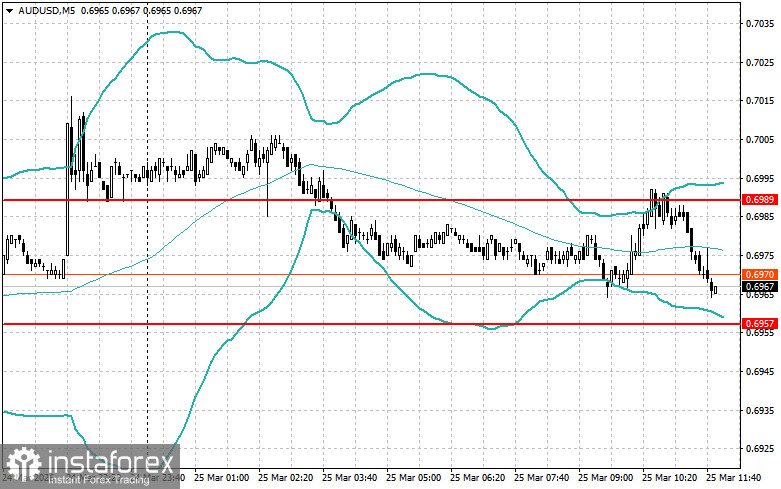Screen dimensions: 781x489
Task: Click the 25 Mar 07:40 time label
Action: coord(541,478)
